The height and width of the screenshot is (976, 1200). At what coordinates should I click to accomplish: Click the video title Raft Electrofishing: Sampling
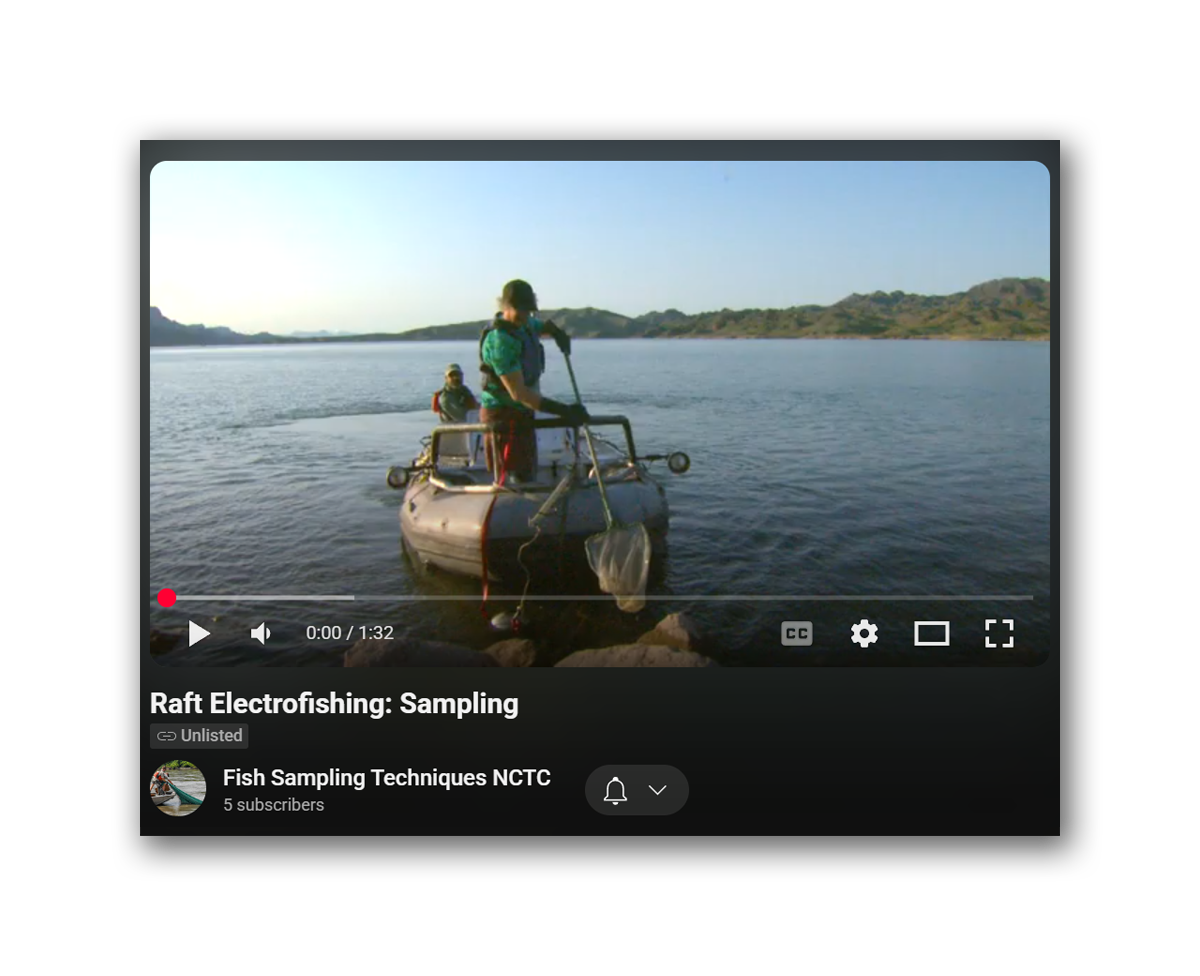tap(334, 703)
